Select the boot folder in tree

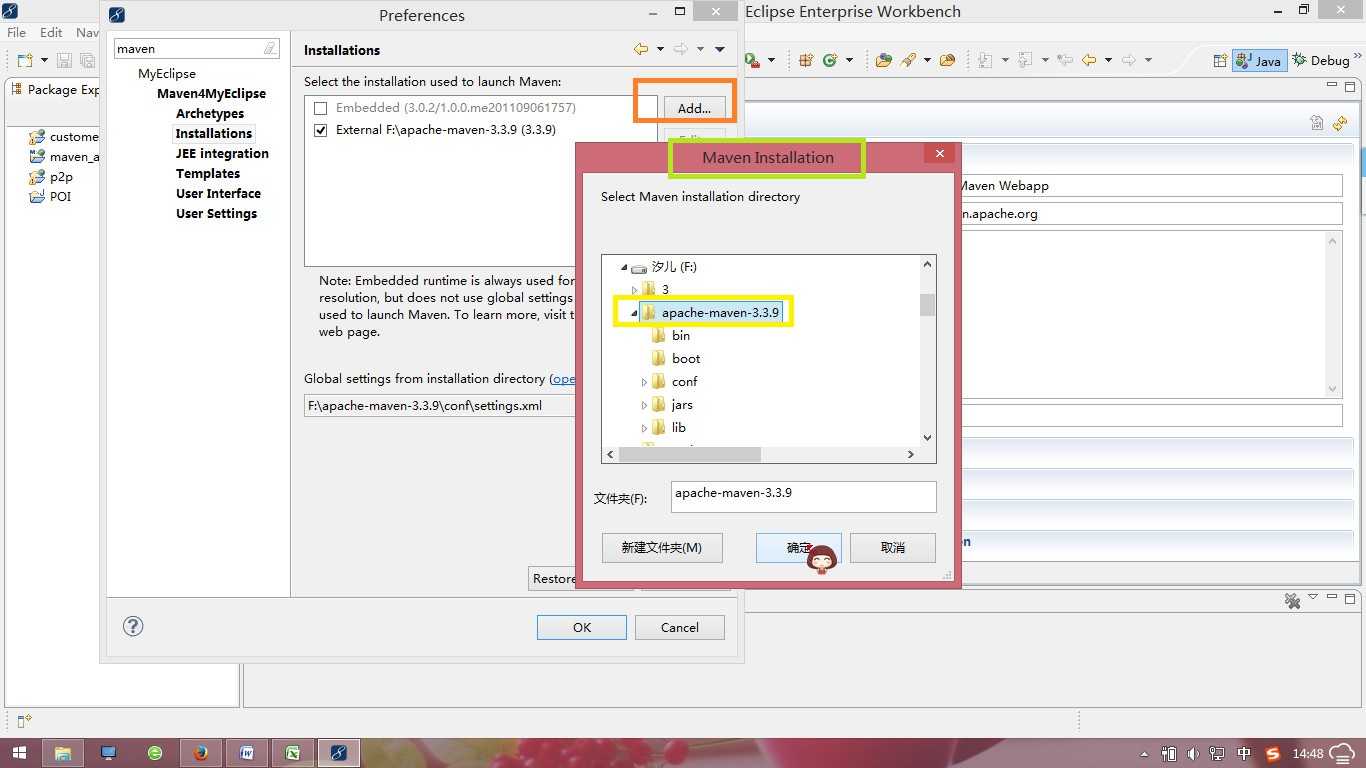[686, 359]
